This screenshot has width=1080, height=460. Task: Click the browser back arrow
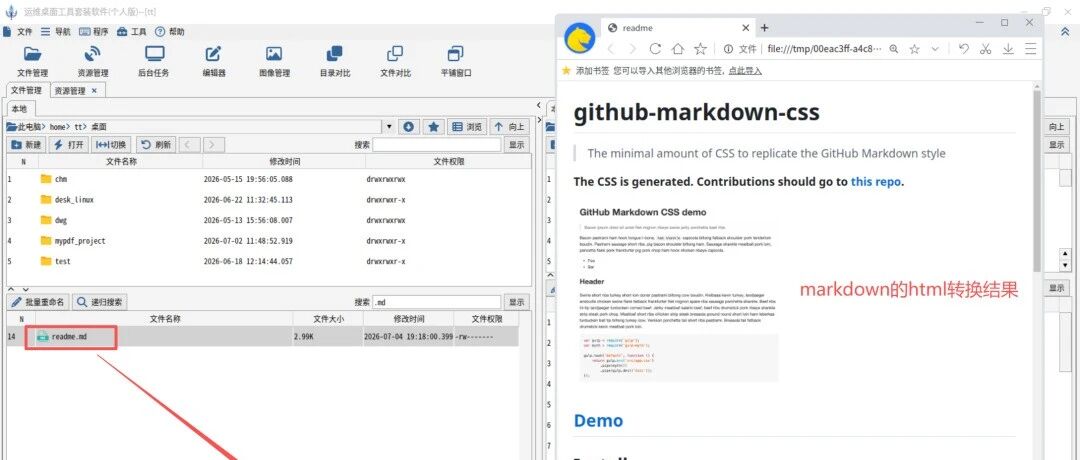tap(611, 49)
